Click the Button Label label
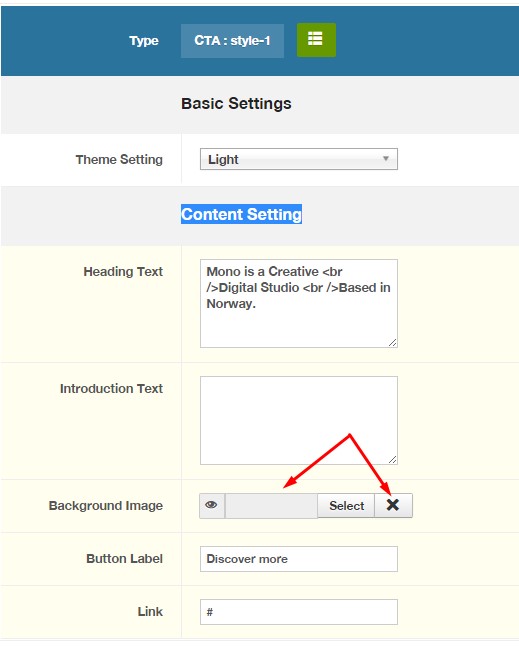 [124, 559]
